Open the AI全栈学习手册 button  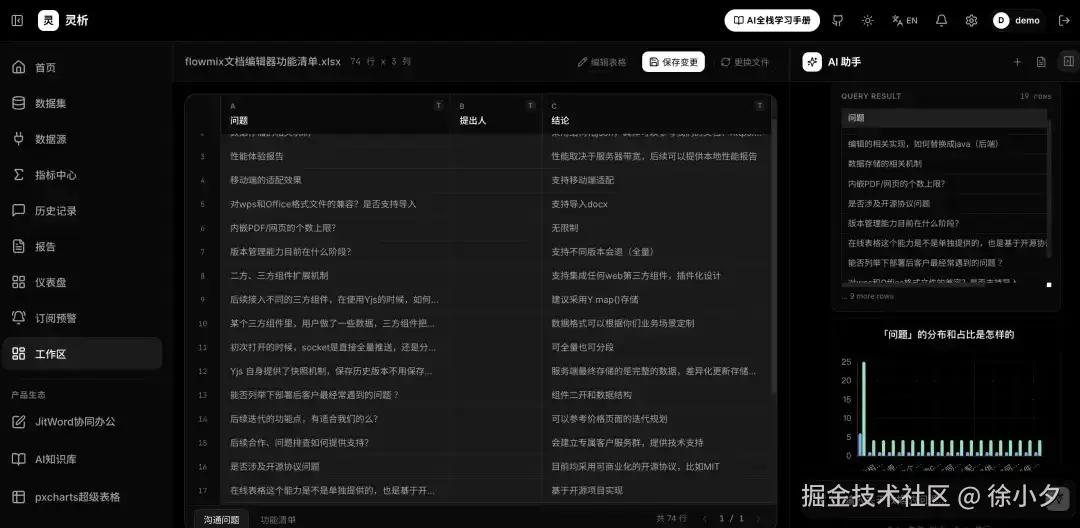pos(772,21)
